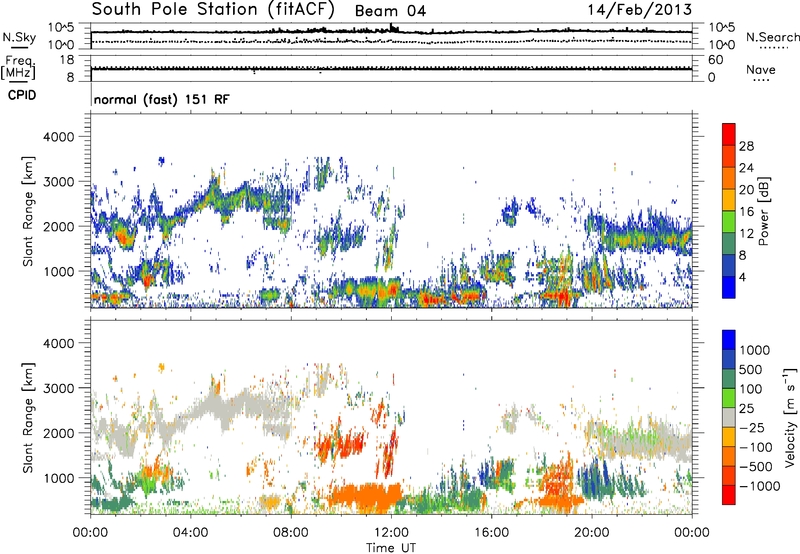Click the "08:00" time tick label
Screen dimensions: 800x554
[291, 533]
